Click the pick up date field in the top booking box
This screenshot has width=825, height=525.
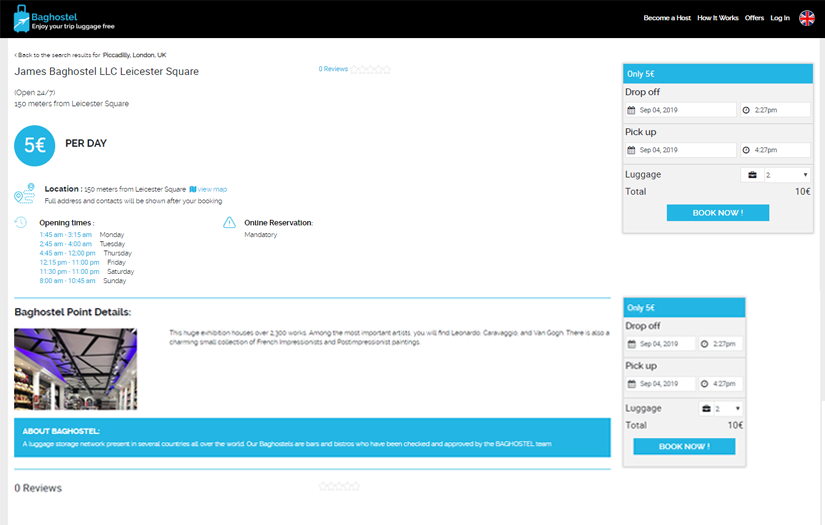coord(680,150)
